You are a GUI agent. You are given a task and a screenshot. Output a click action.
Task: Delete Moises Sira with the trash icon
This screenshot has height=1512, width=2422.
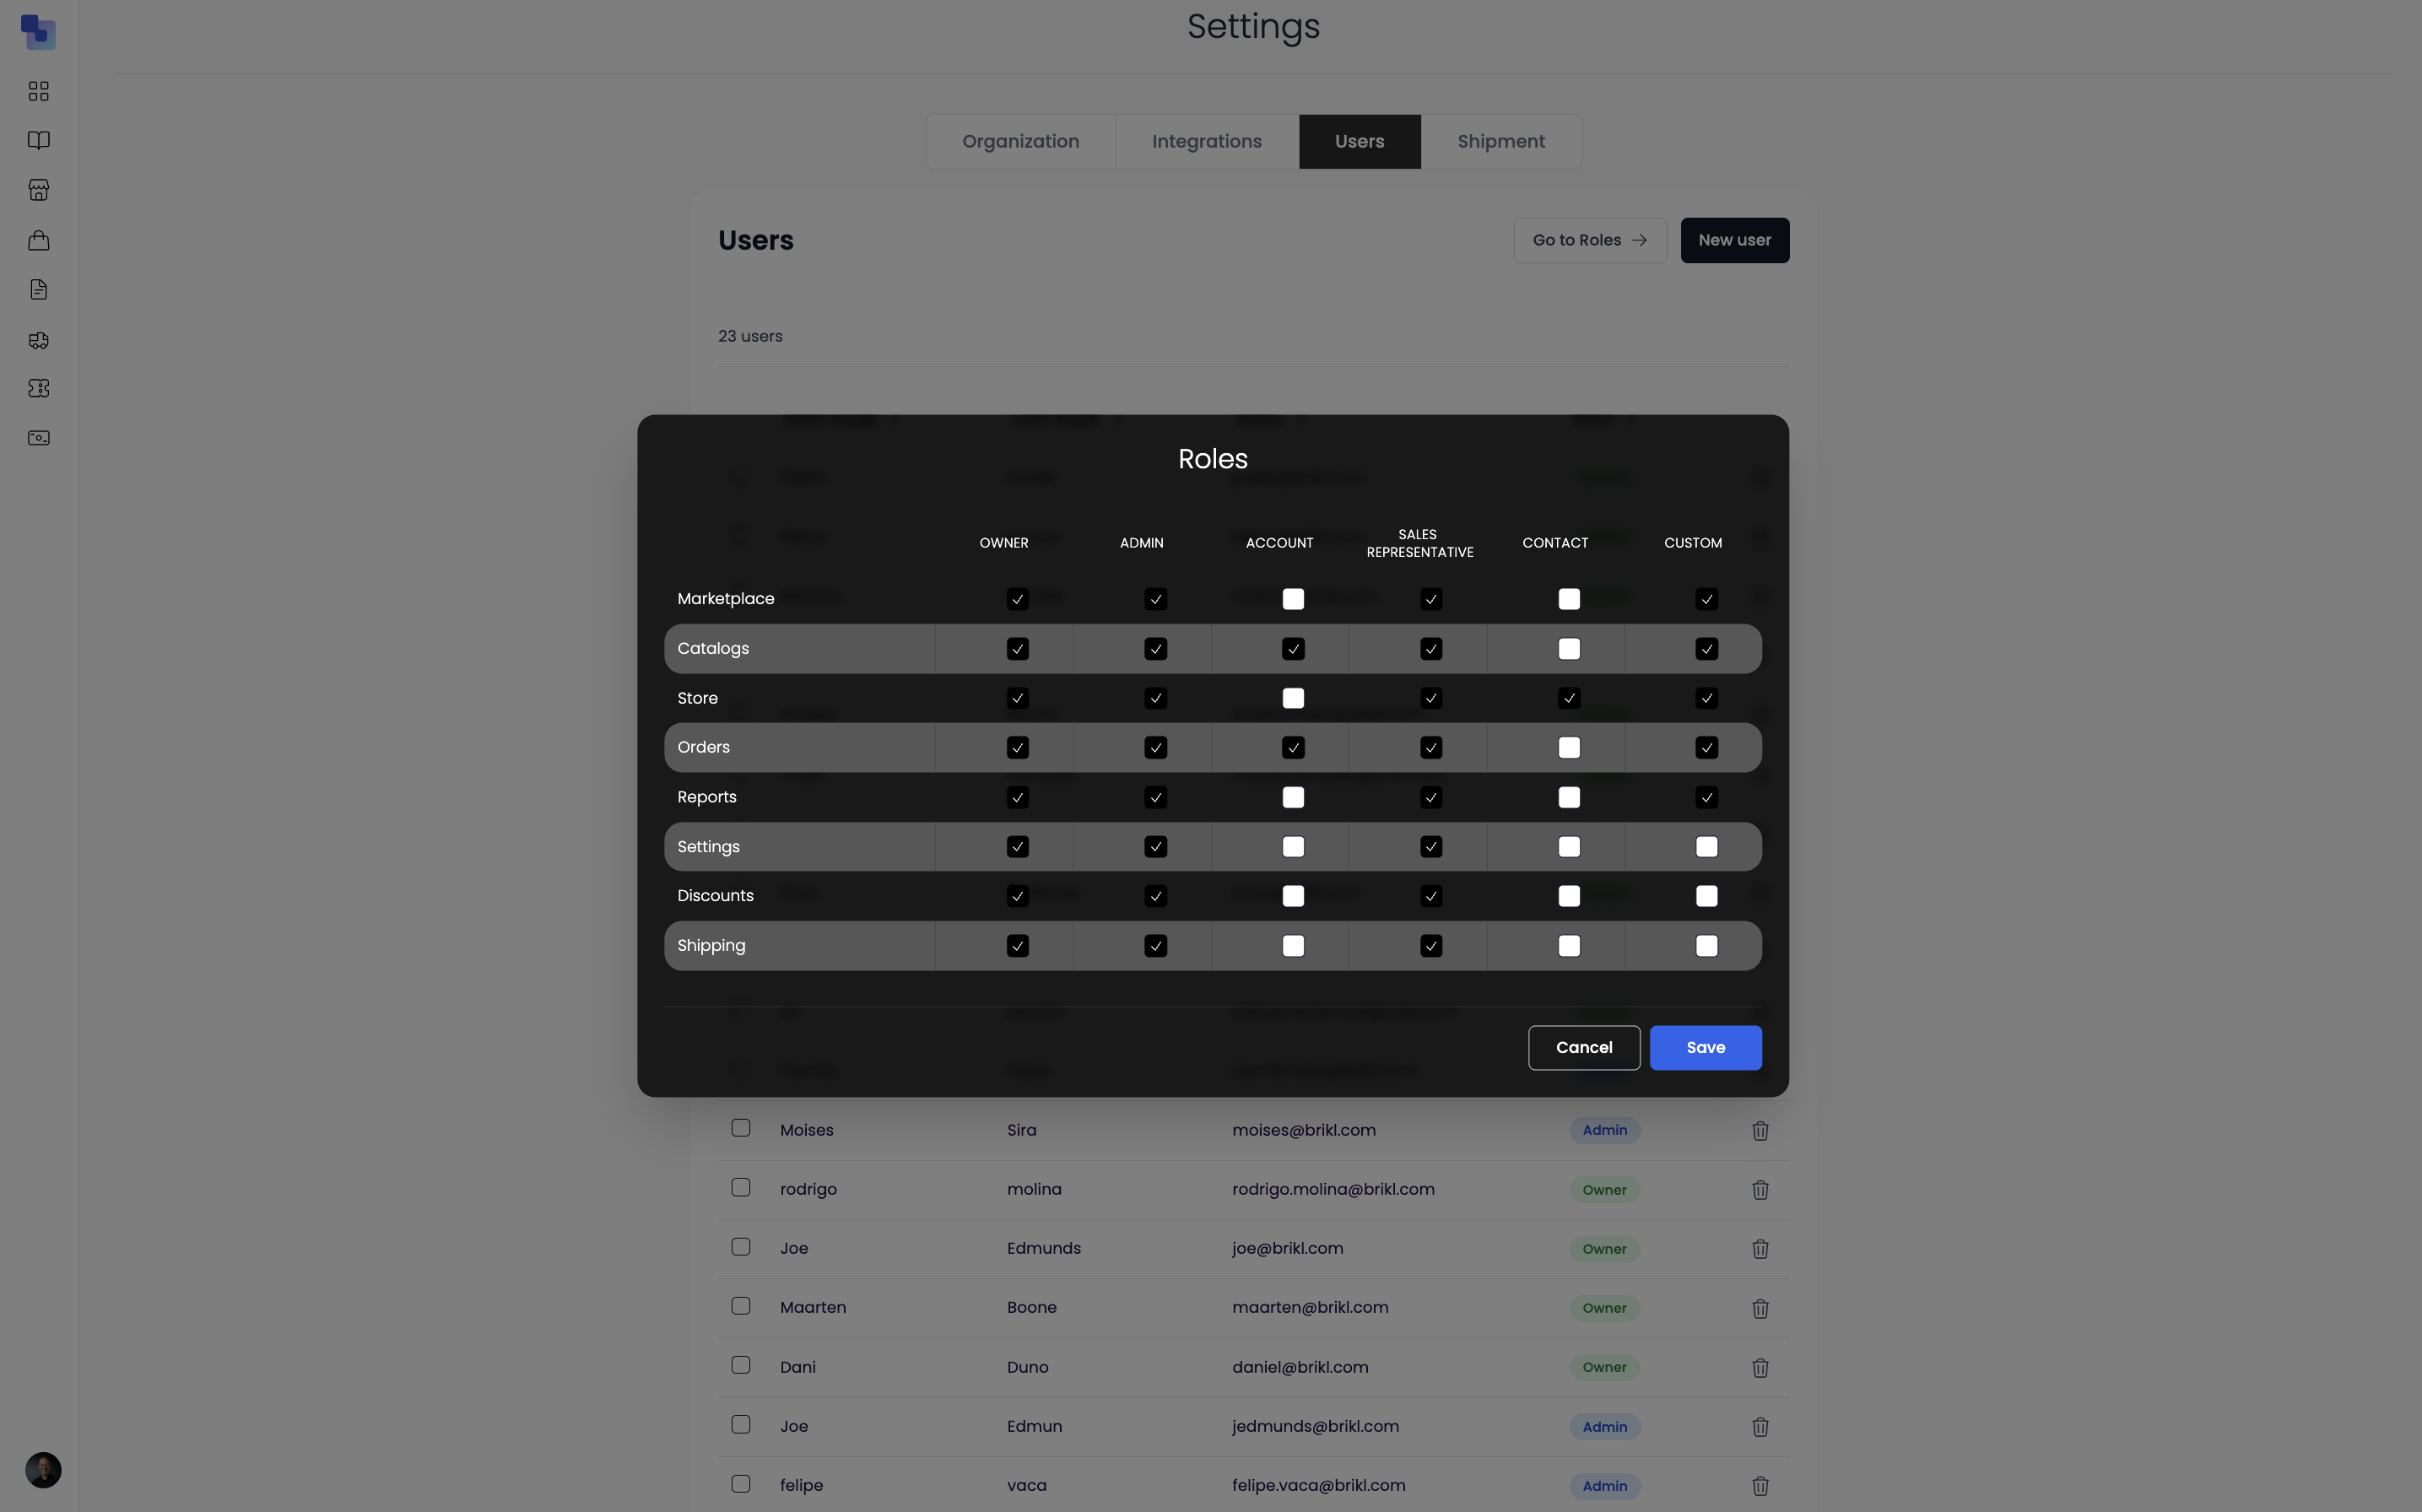click(1760, 1130)
